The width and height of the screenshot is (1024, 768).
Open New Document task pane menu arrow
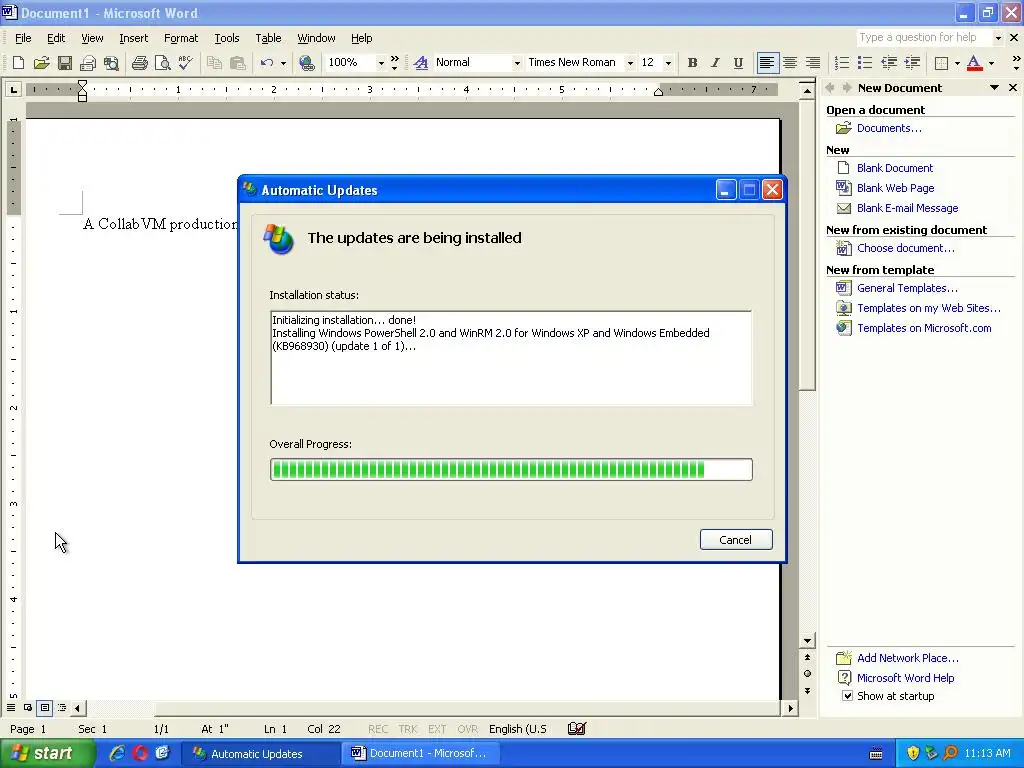994,88
